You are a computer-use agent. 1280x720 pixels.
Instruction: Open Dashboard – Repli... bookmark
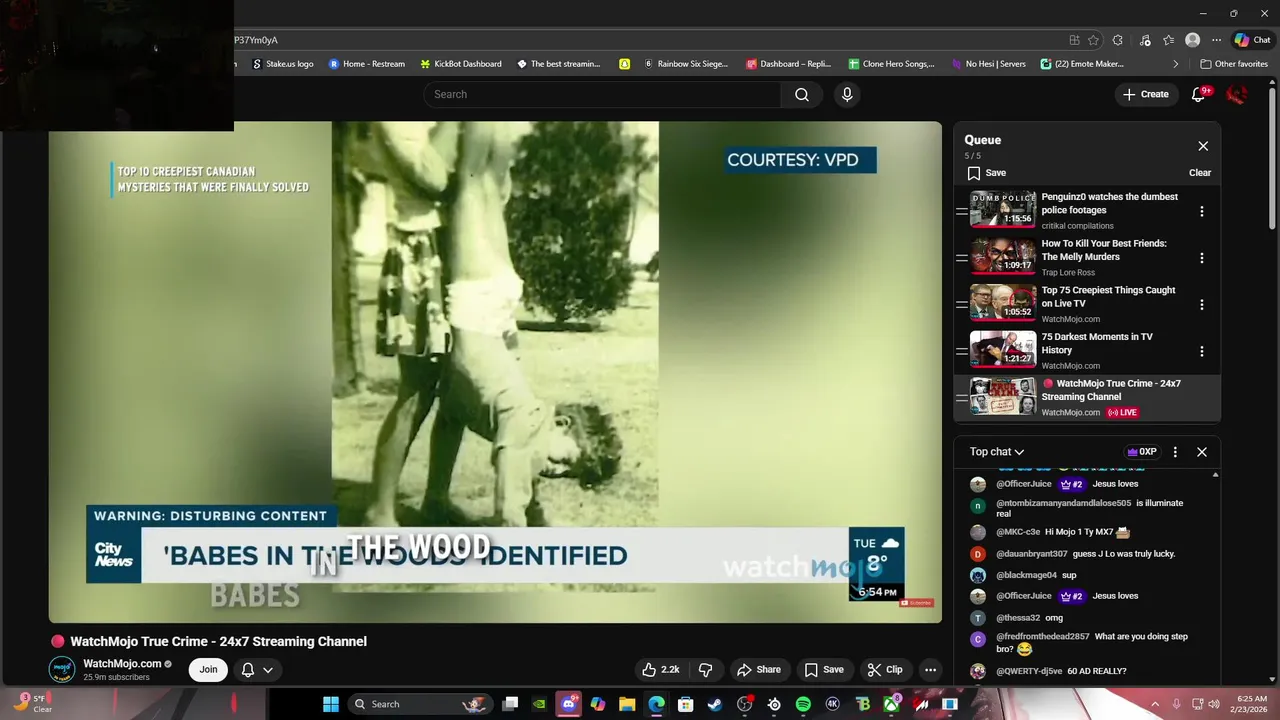[789, 64]
